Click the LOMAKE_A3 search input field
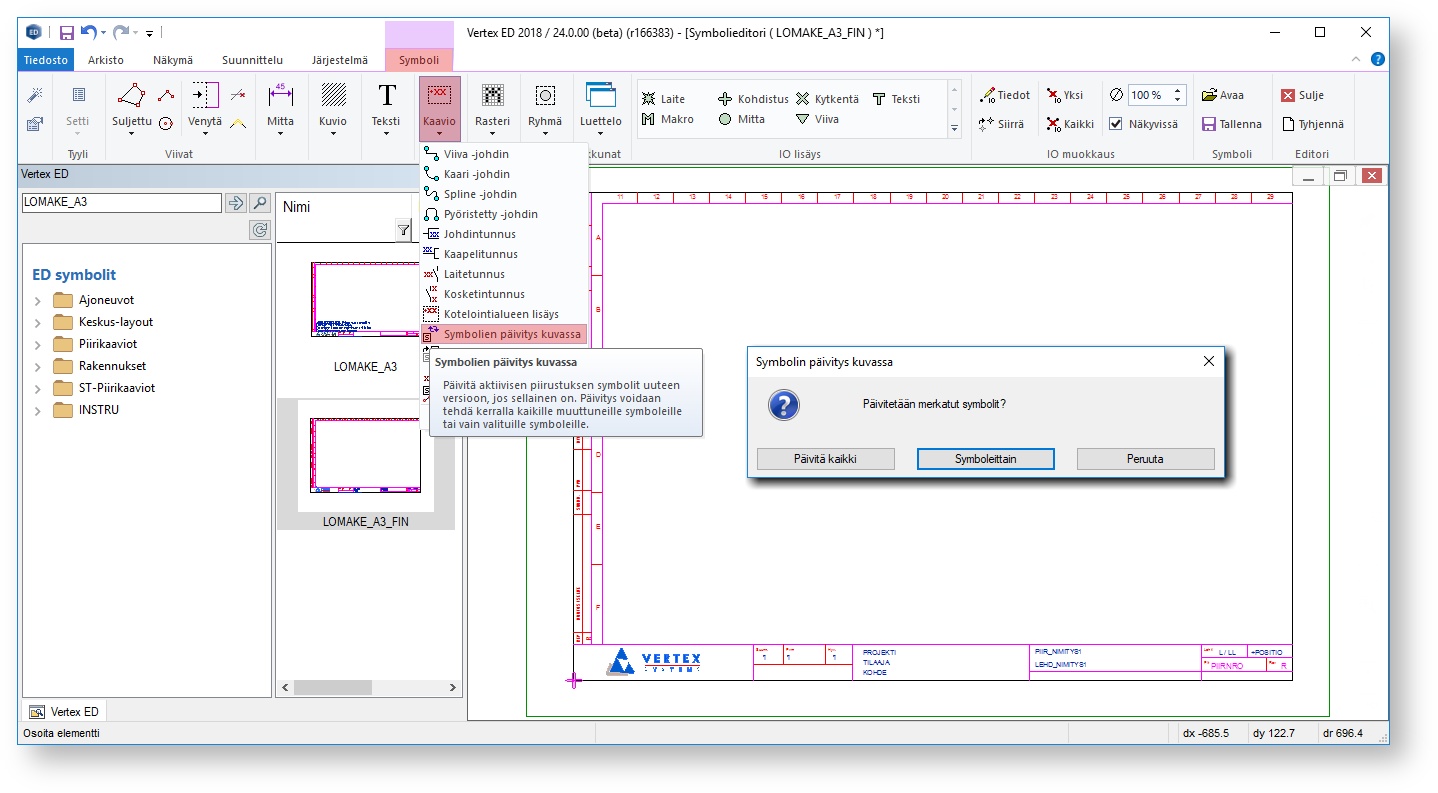This screenshot has height=793, width=1438. tap(121, 203)
